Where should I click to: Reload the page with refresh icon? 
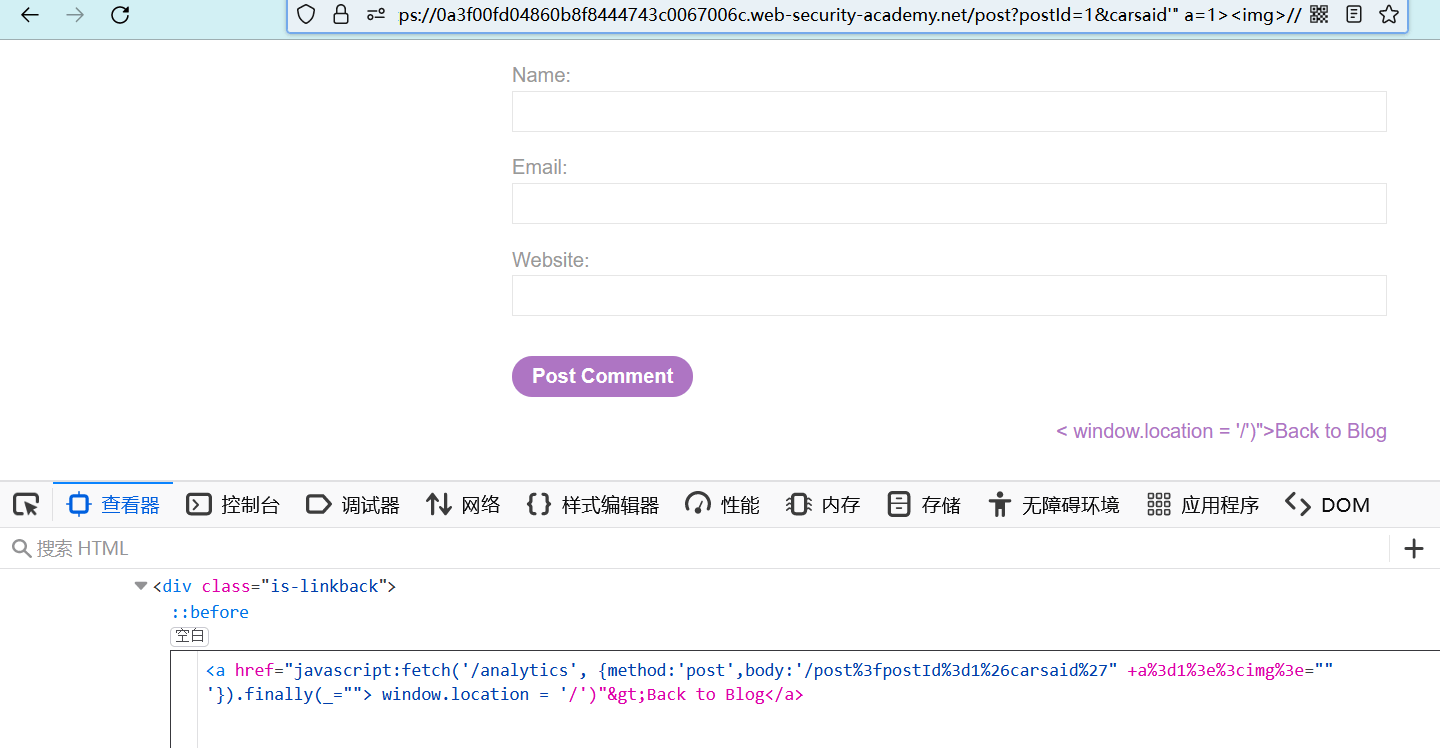120,15
